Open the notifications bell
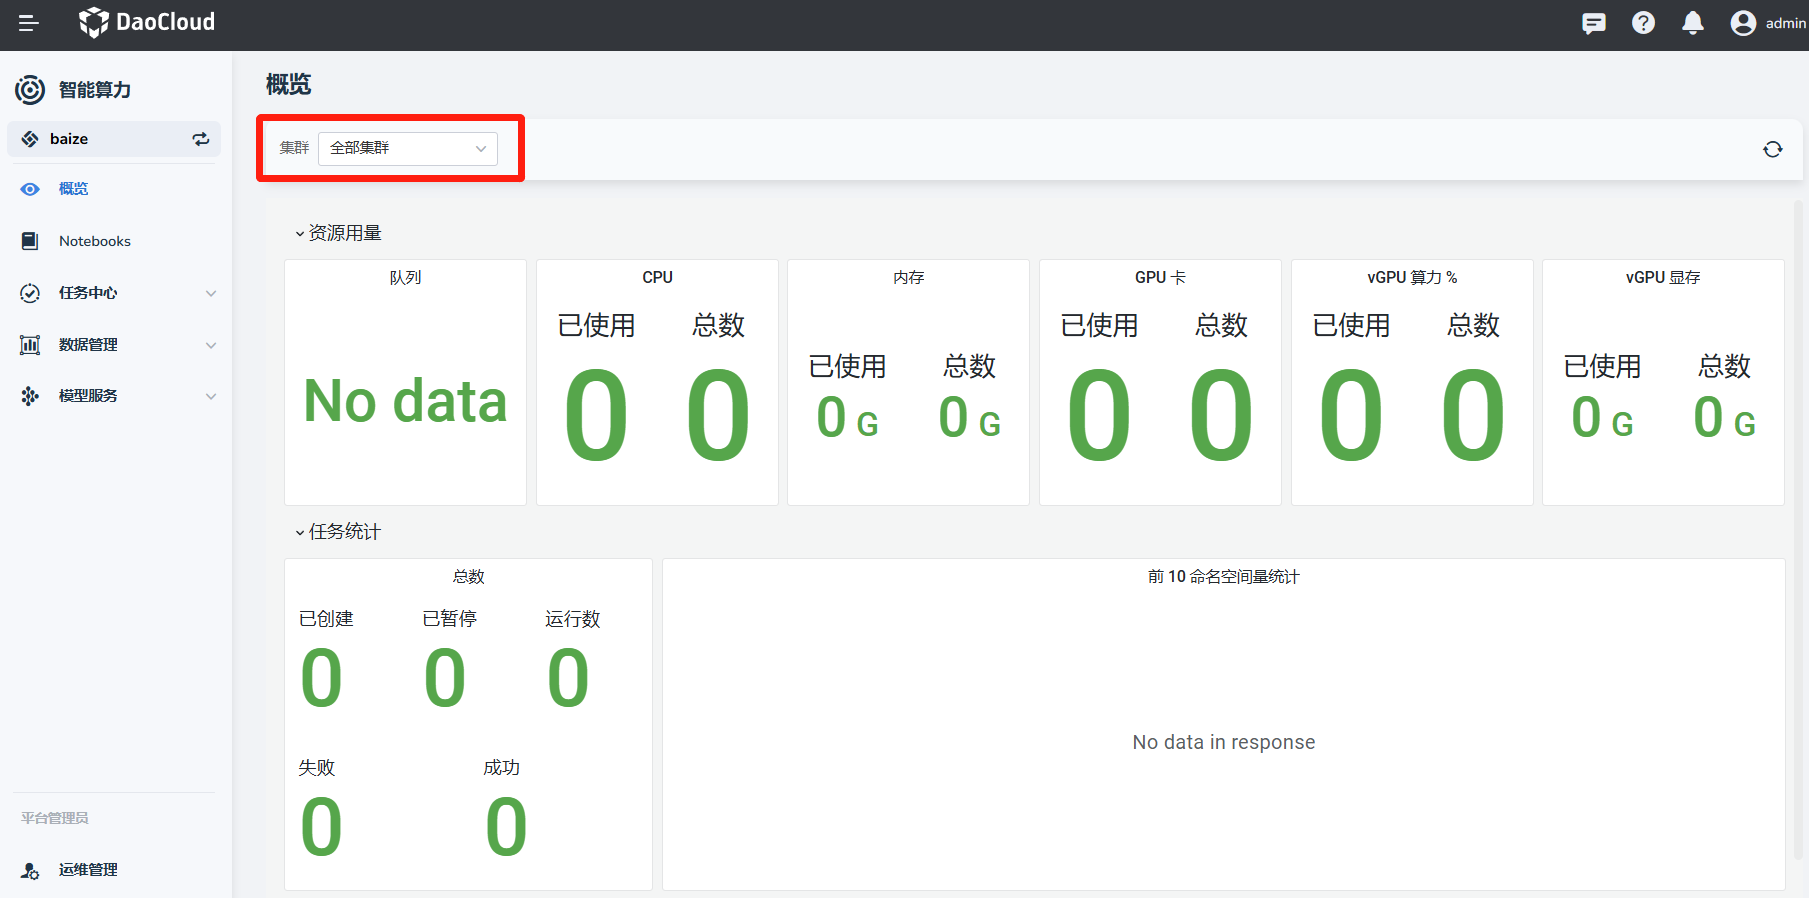Screen dimensions: 1809x898 [1693, 22]
